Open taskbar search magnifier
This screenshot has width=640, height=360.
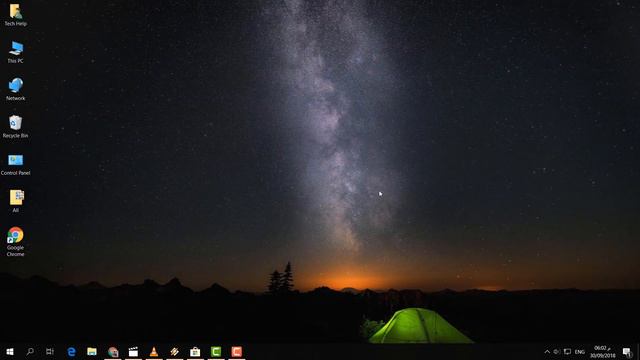tap(30, 351)
